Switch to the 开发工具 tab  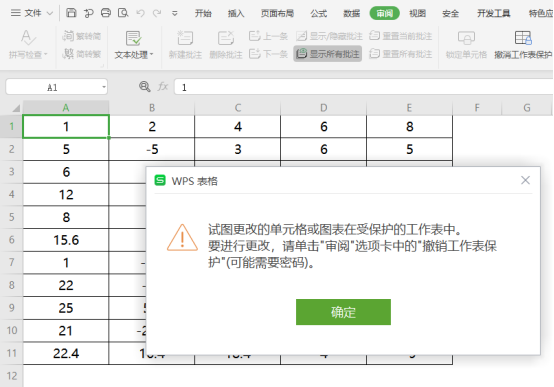click(494, 13)
